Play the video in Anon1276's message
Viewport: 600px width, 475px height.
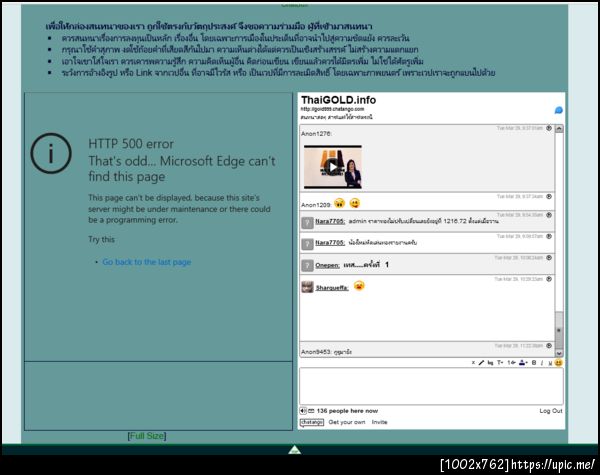click(333, 167)
